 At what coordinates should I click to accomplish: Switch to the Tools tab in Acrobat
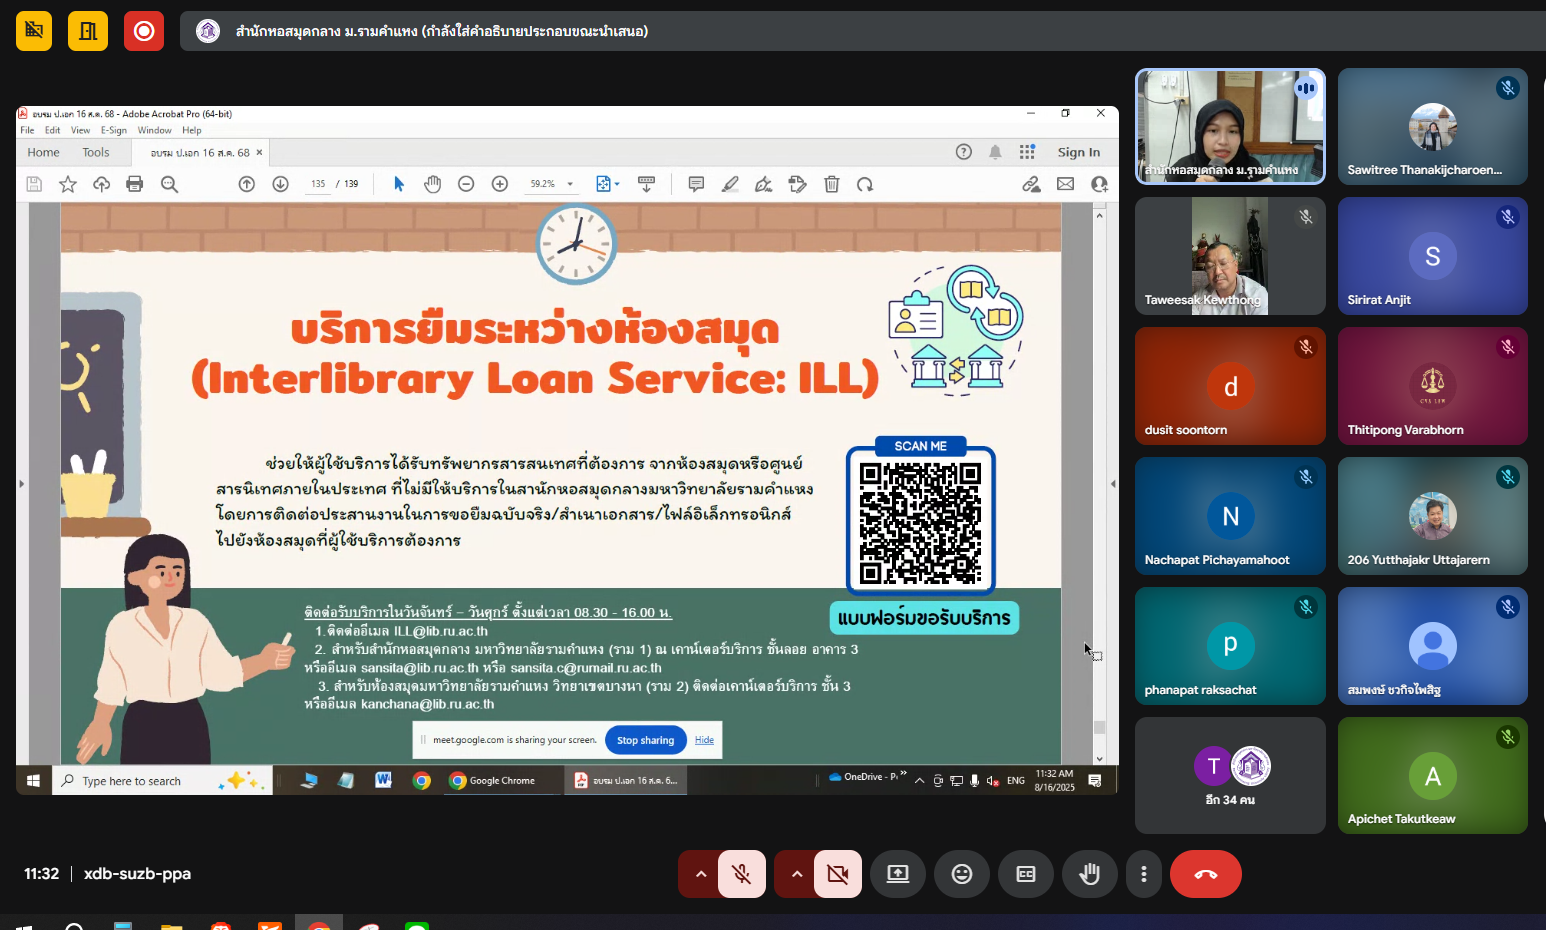point(96,152)
